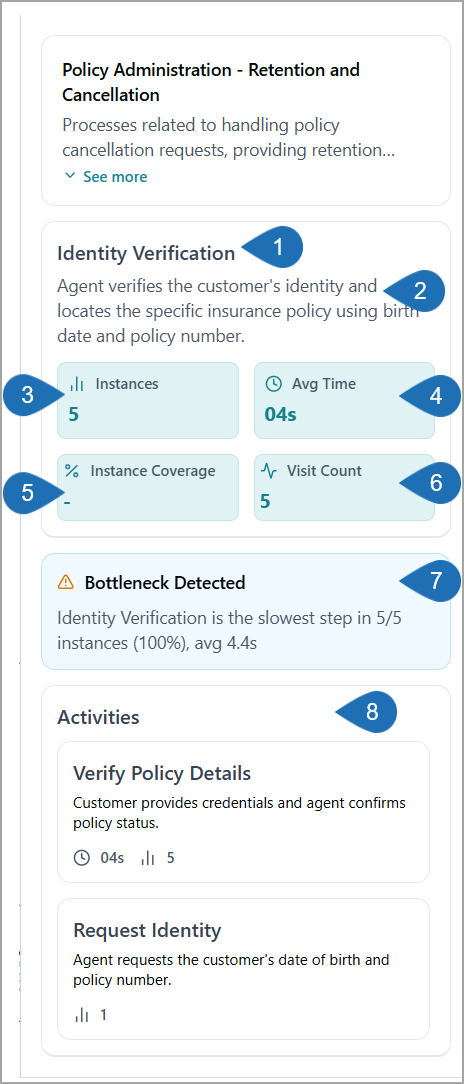Viewport: 464px width, 1084px height.
Task: Click the Instance Coverage percent icon
Action: click(72, 471)
